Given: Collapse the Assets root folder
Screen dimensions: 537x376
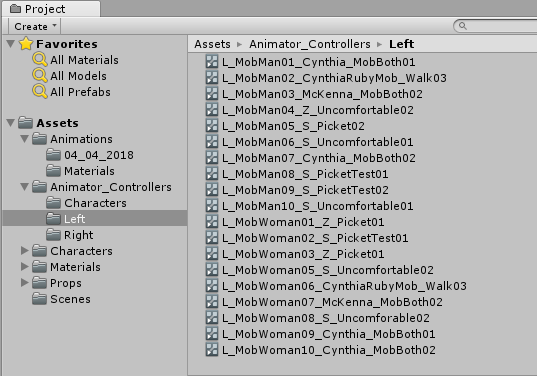Looking at the screenshot, I should (11, 123).
